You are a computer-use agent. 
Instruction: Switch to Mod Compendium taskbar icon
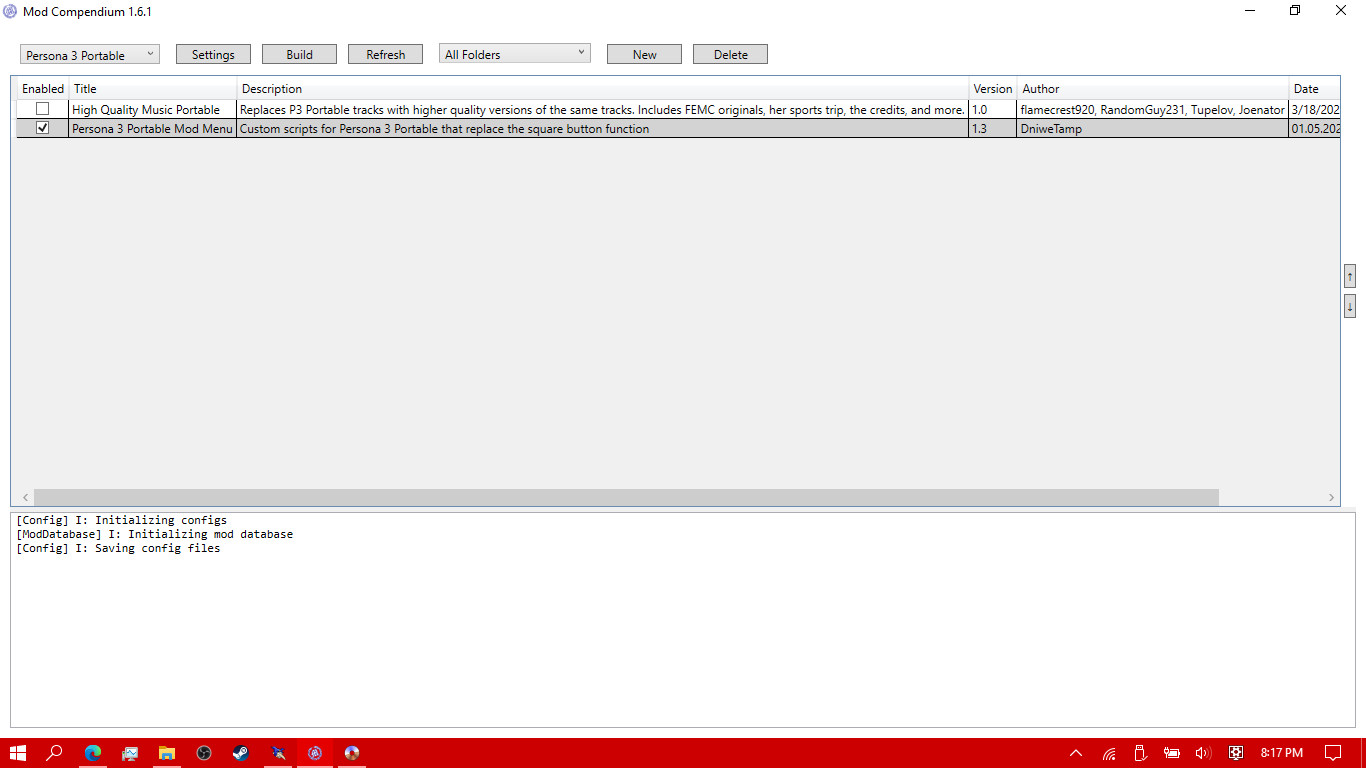click(315, 753)
